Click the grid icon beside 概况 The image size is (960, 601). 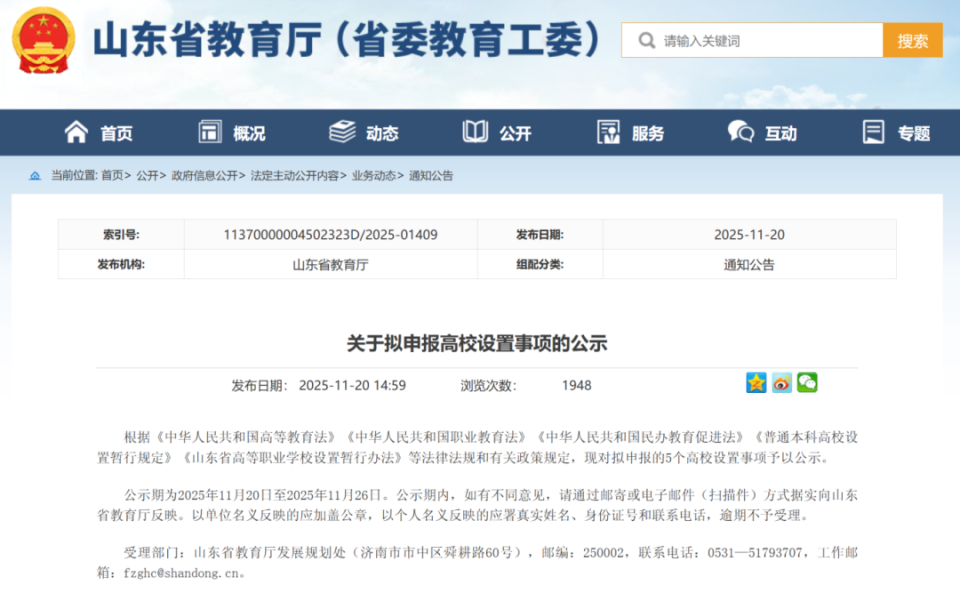209,132
